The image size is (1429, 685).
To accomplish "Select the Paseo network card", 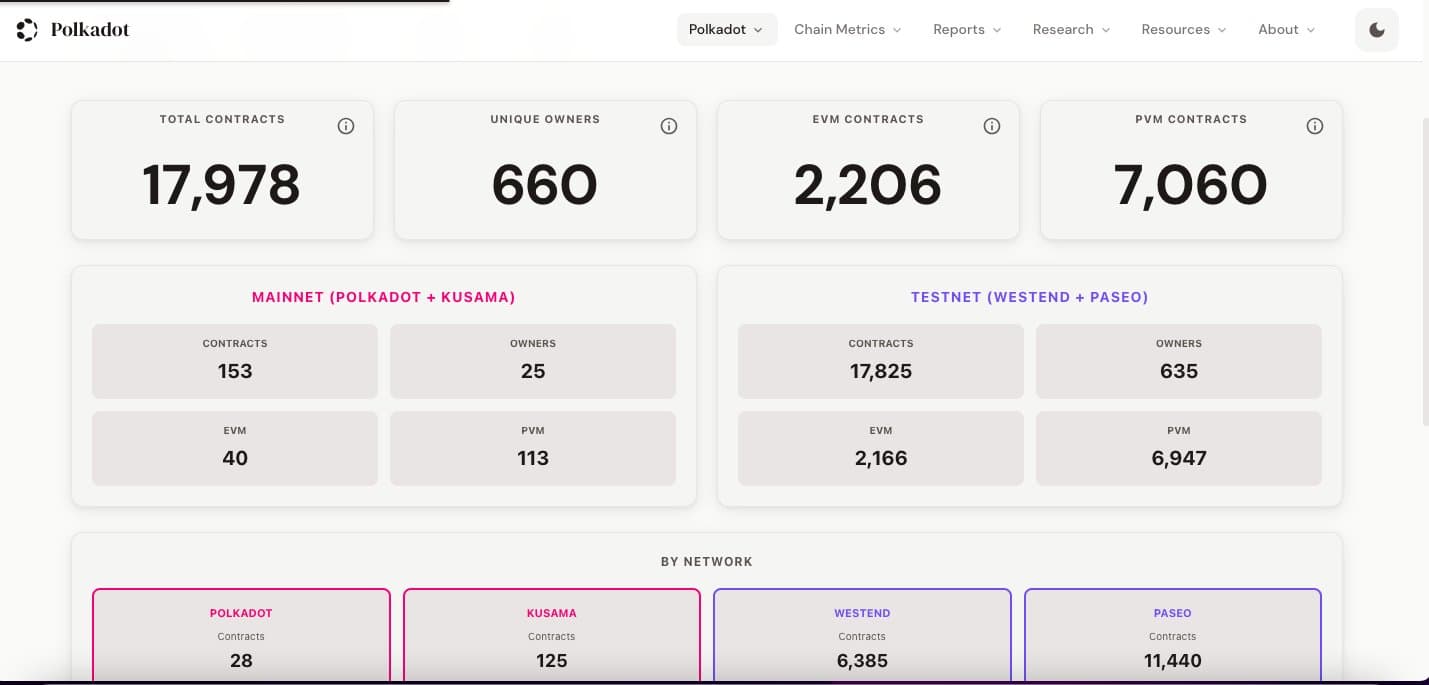I will [x=1172, y=636].
